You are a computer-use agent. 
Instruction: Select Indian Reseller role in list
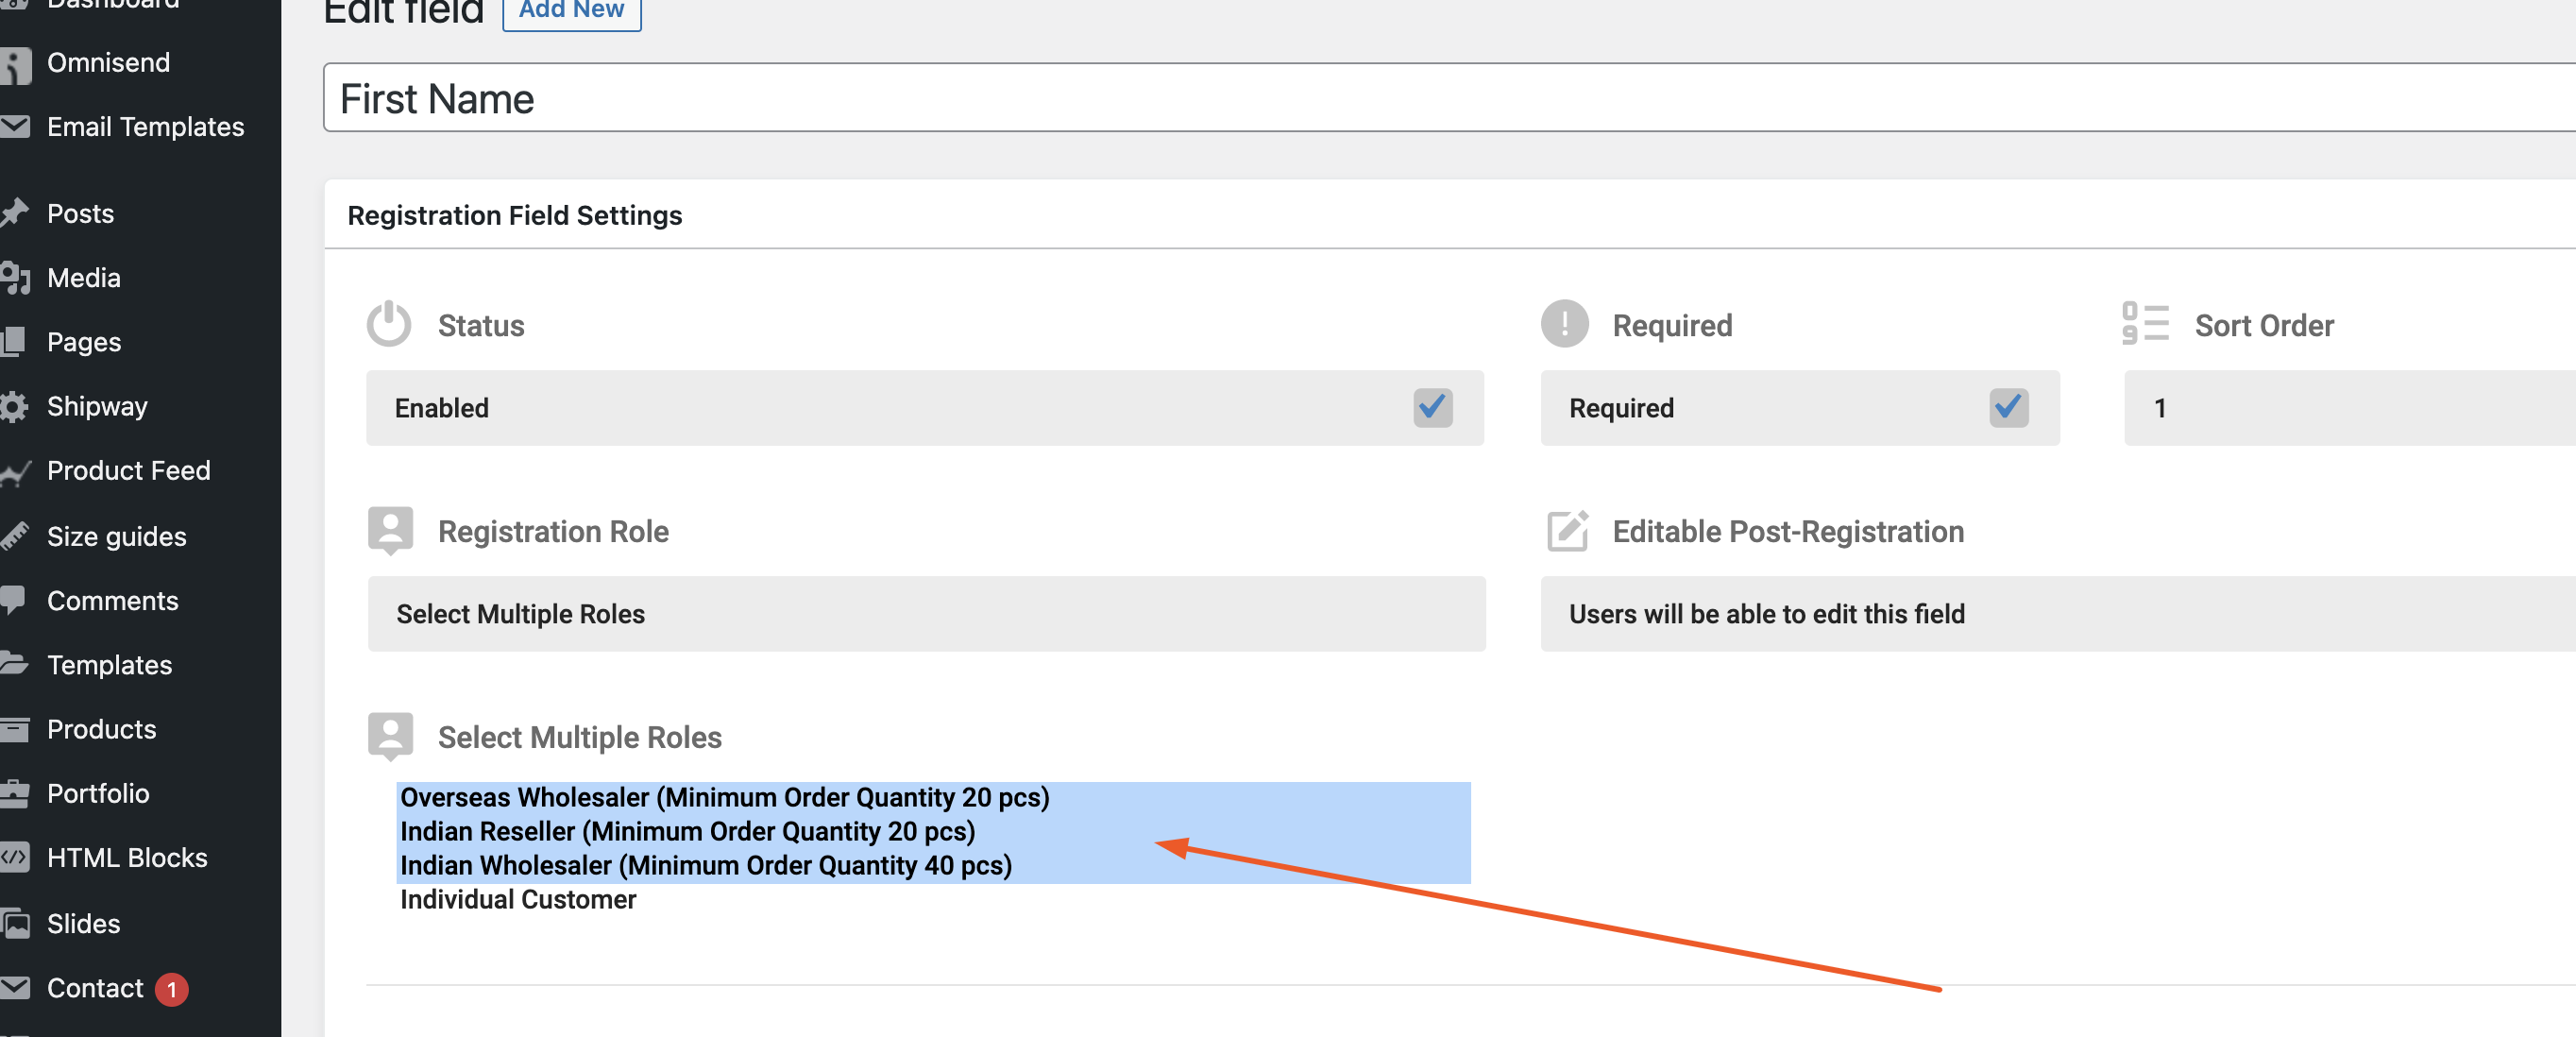point(688,831)
